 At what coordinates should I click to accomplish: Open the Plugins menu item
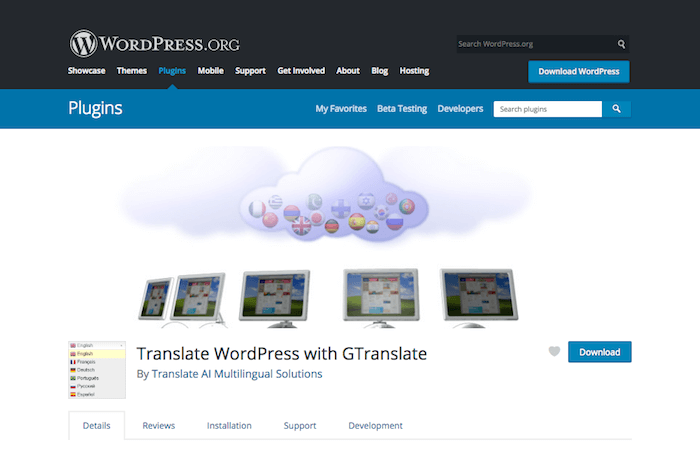172,71
